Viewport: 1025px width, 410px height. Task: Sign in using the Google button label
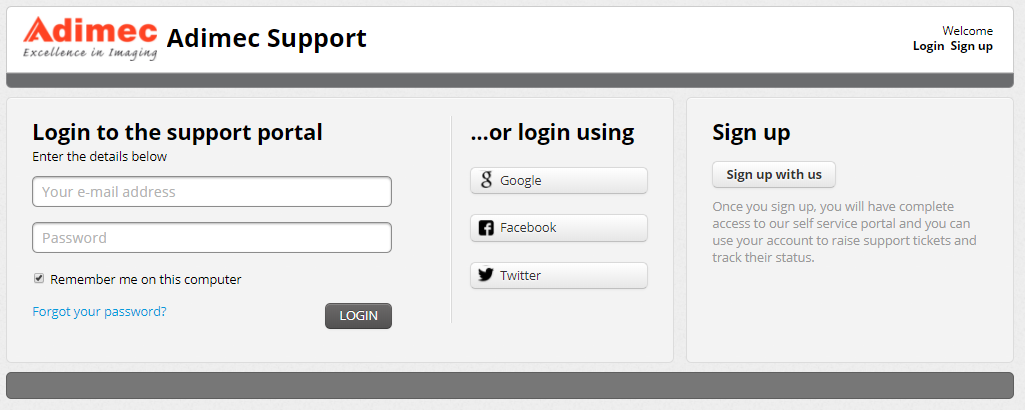[x=521, y=181]
